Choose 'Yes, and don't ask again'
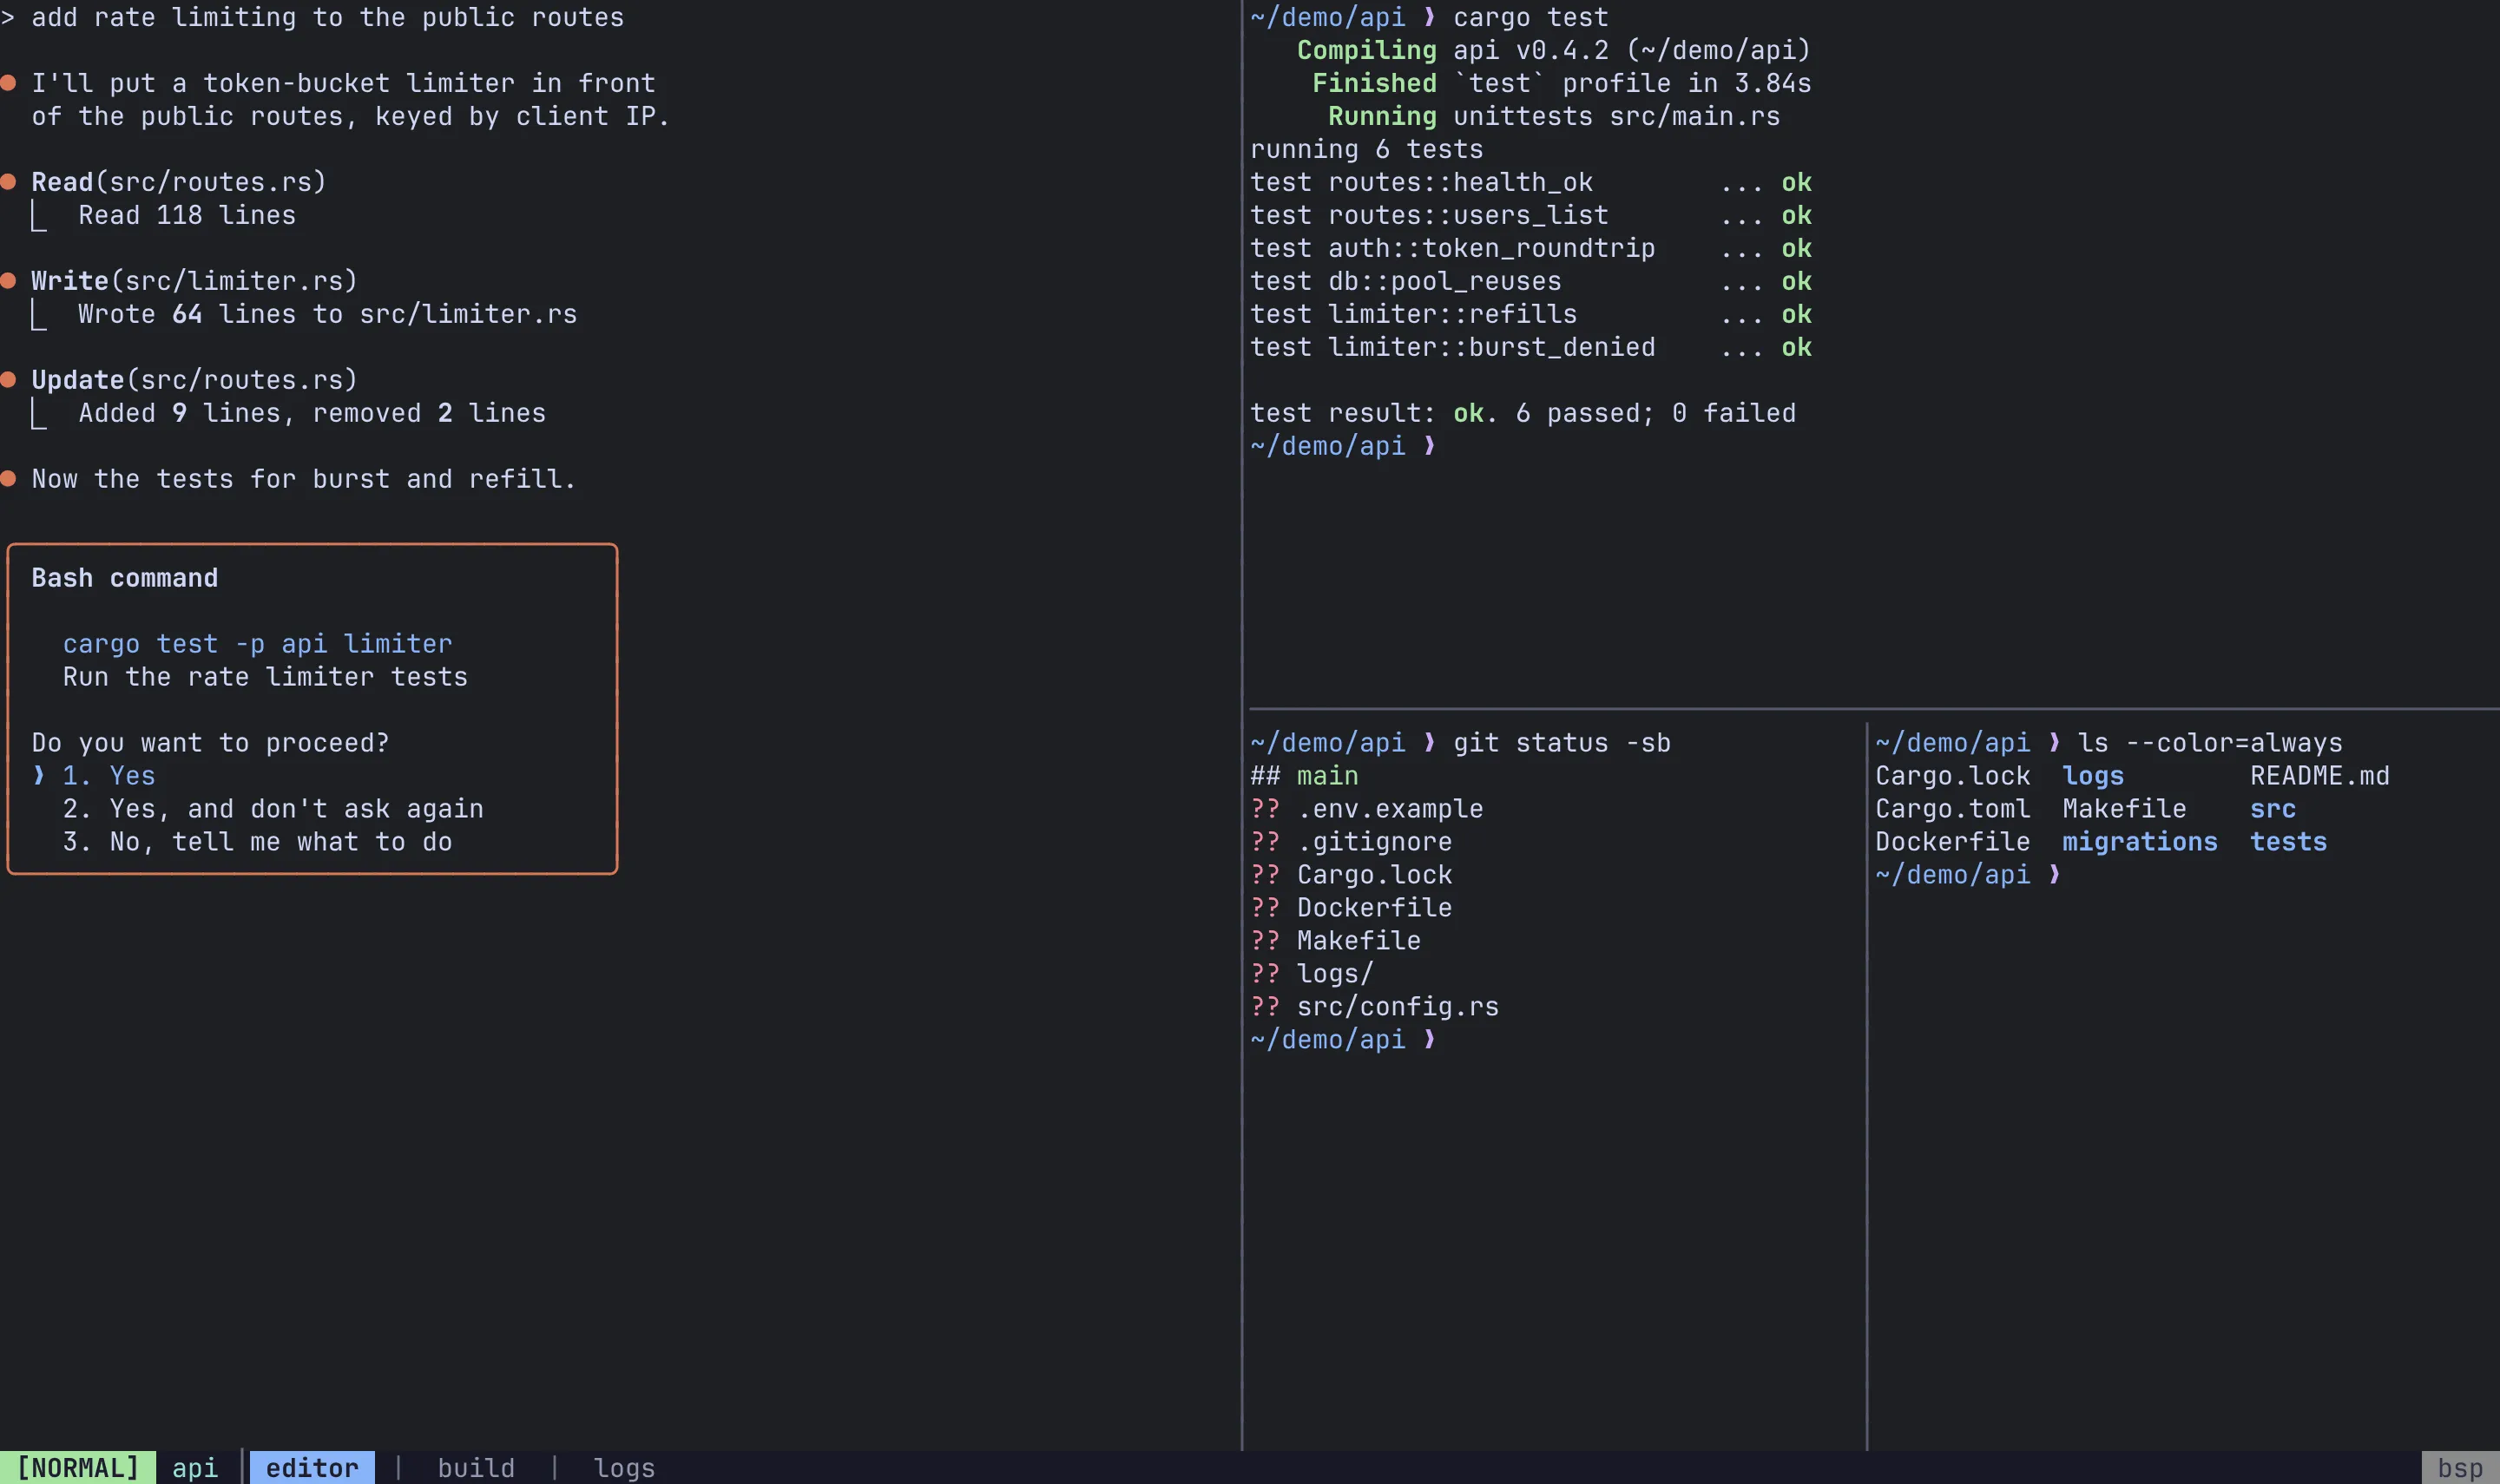Image resolution: width=2500 pixels, height=1484 pixels. [273, 809]
